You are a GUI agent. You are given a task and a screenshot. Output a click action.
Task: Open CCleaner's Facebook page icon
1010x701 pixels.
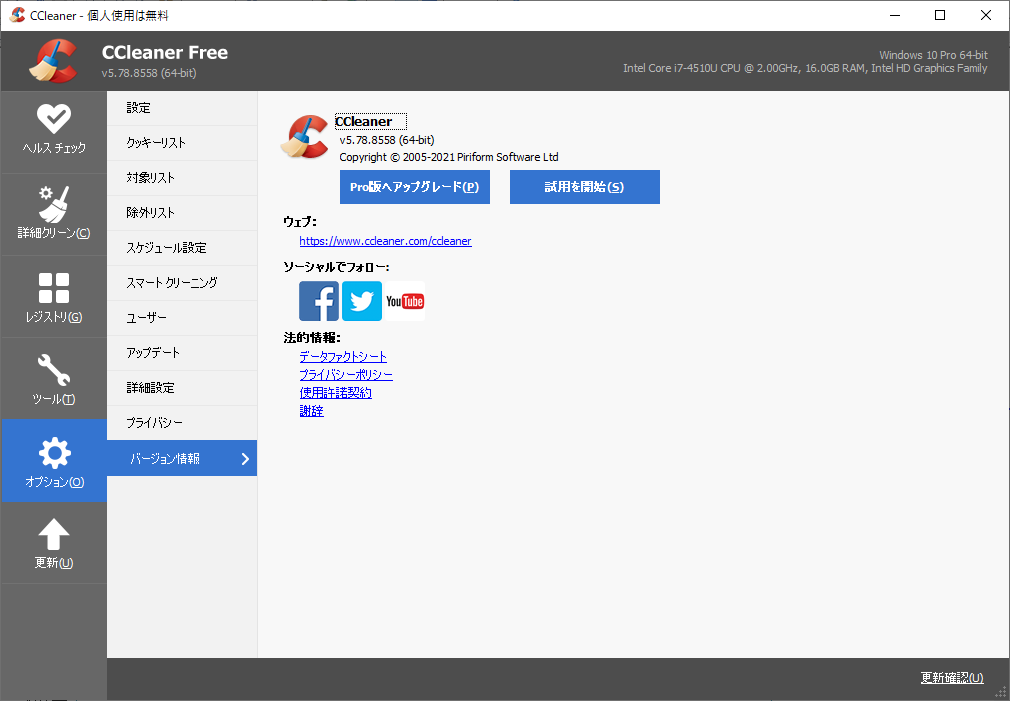pos(318,301)
